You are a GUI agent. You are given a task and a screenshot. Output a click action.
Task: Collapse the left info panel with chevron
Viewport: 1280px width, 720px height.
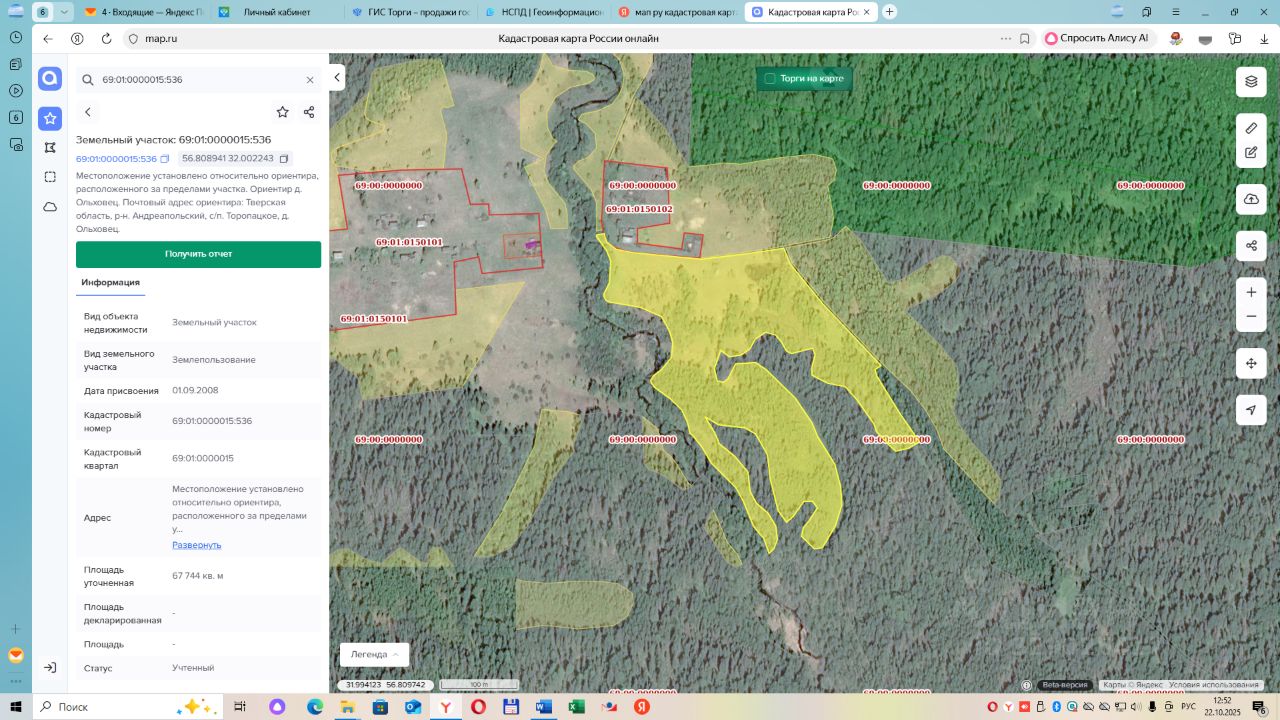[338, 77]
